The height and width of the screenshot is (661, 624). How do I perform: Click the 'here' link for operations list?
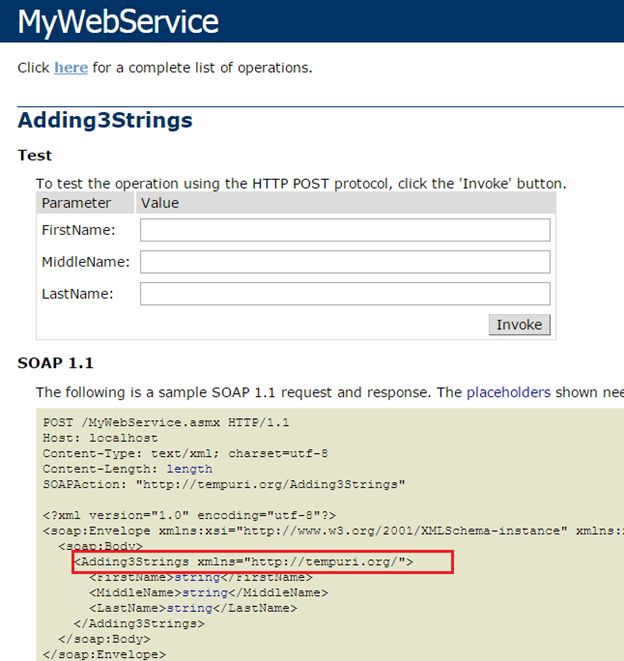(71, 68)
